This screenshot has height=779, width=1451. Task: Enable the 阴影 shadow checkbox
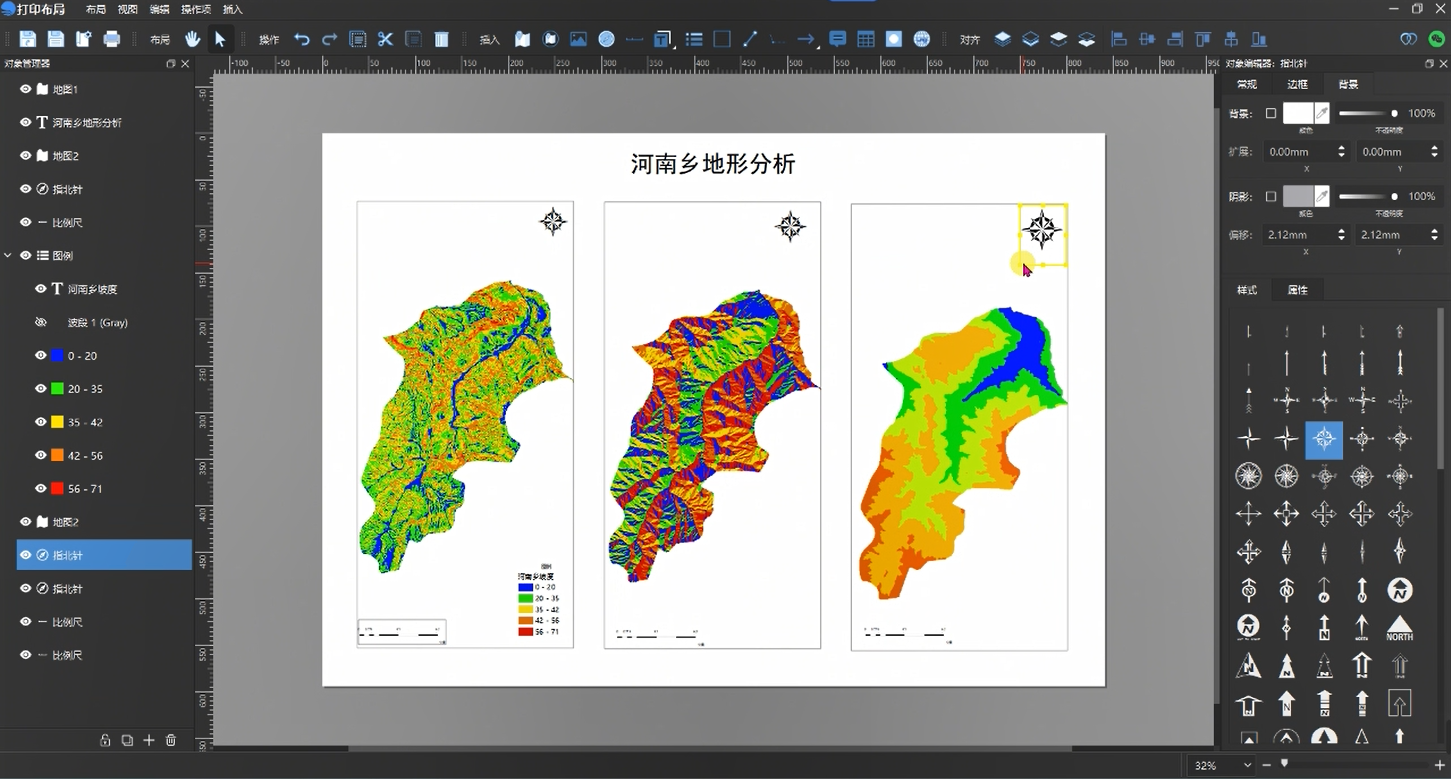1271,196
